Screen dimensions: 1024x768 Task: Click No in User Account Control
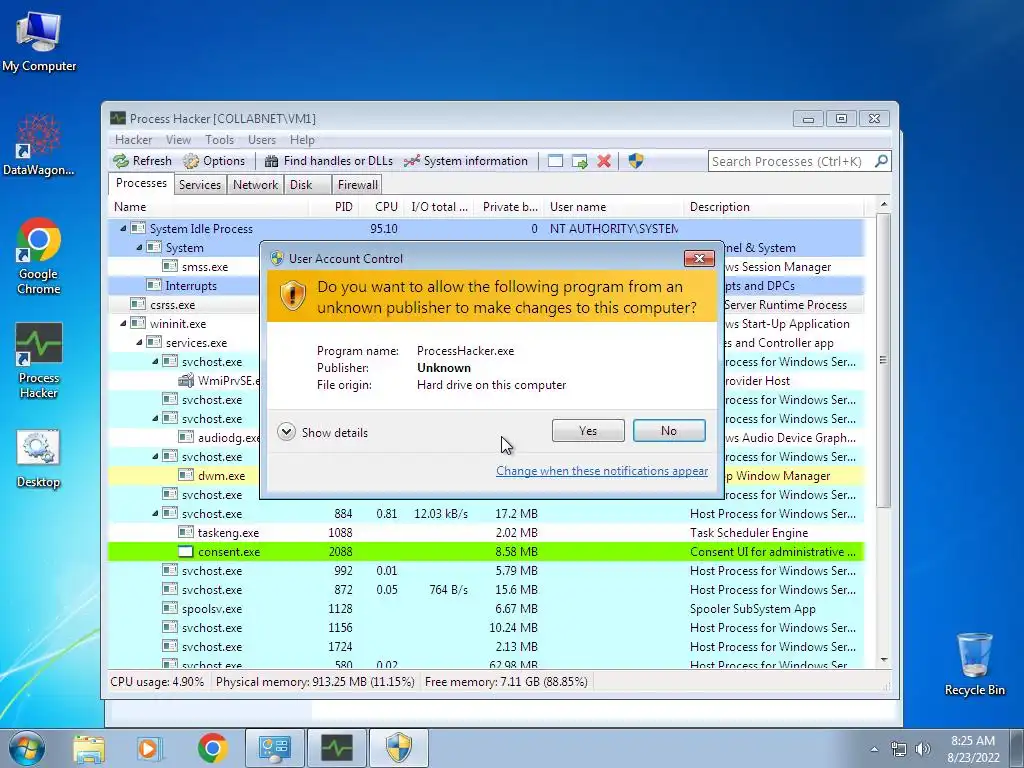coord(669,430)
